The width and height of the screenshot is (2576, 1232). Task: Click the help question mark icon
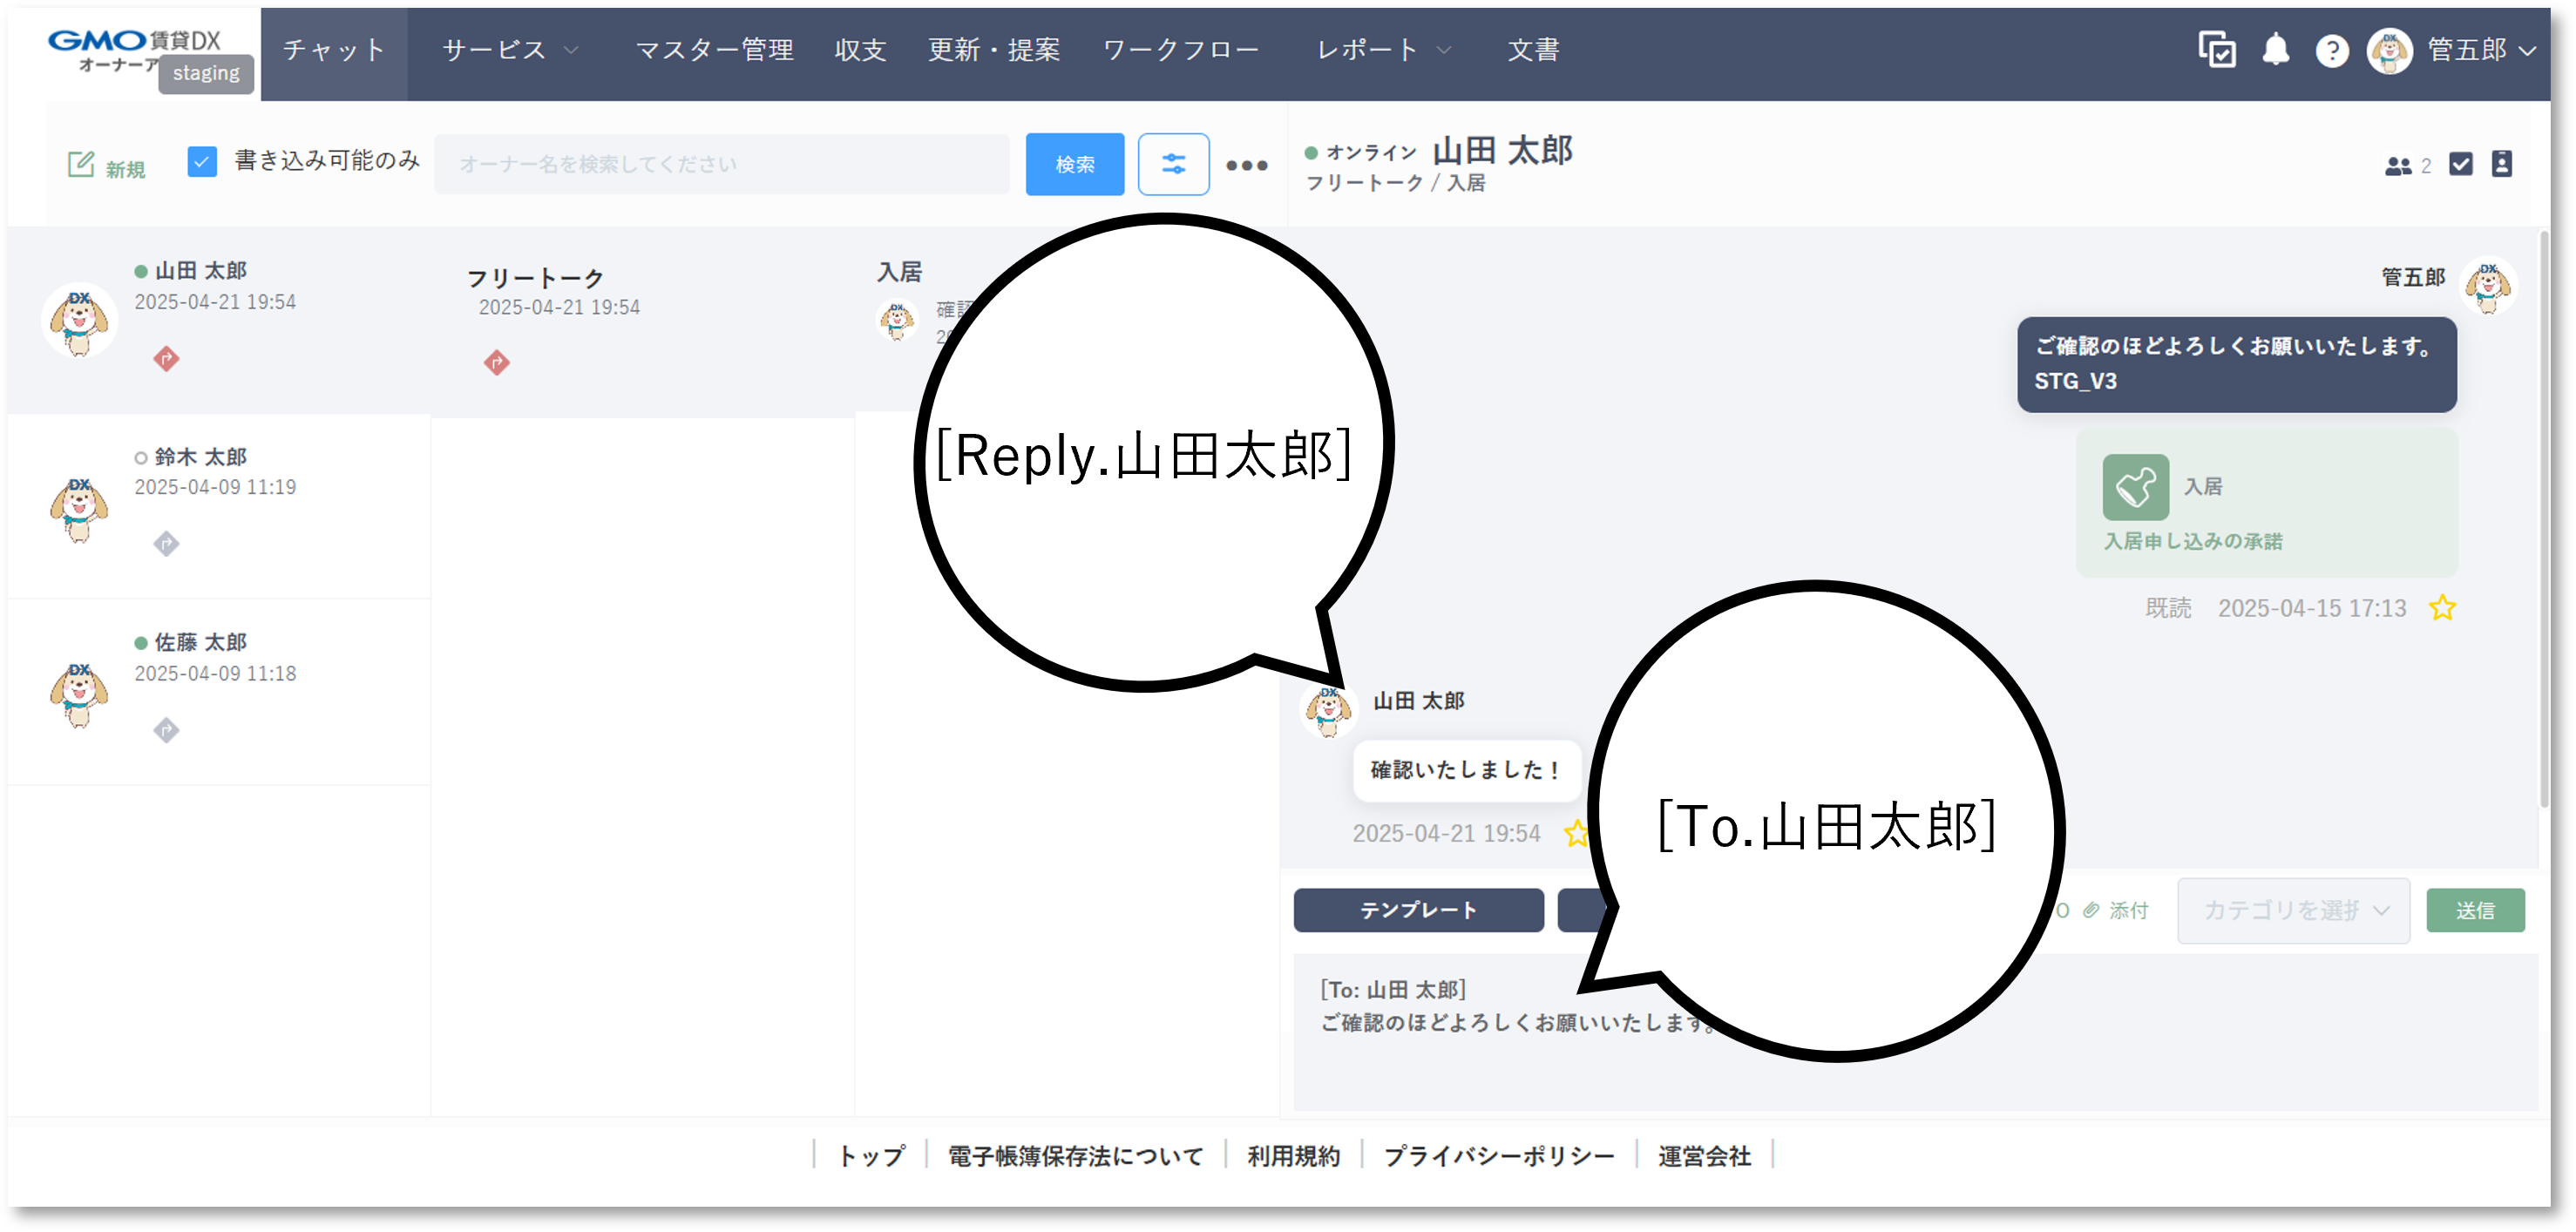(2333, 50)
